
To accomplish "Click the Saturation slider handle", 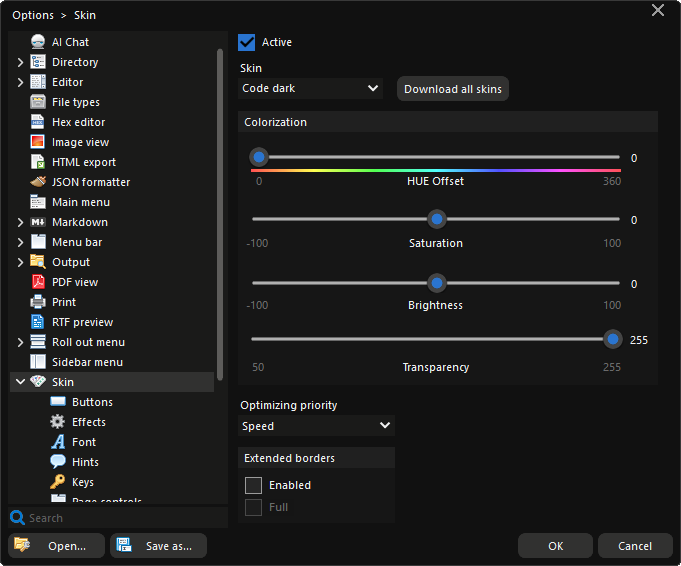I will click(x=437, y=219).
